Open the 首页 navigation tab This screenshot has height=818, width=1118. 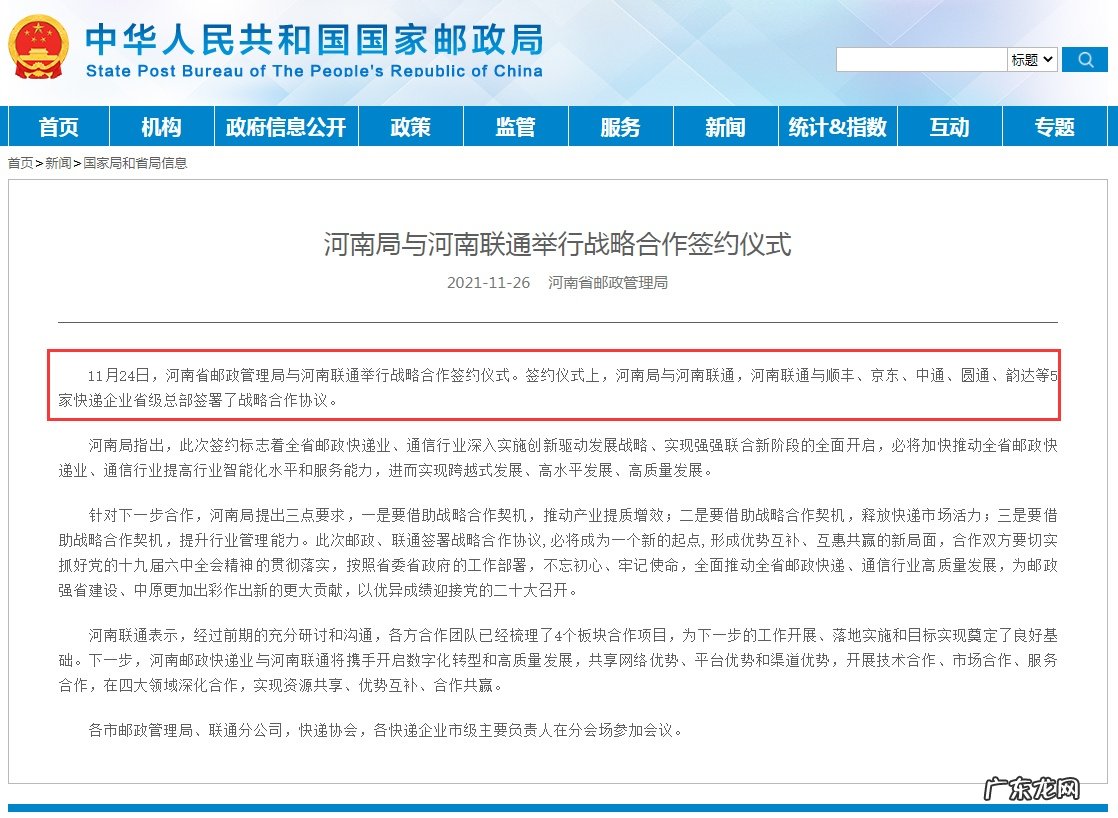point(58,126)
